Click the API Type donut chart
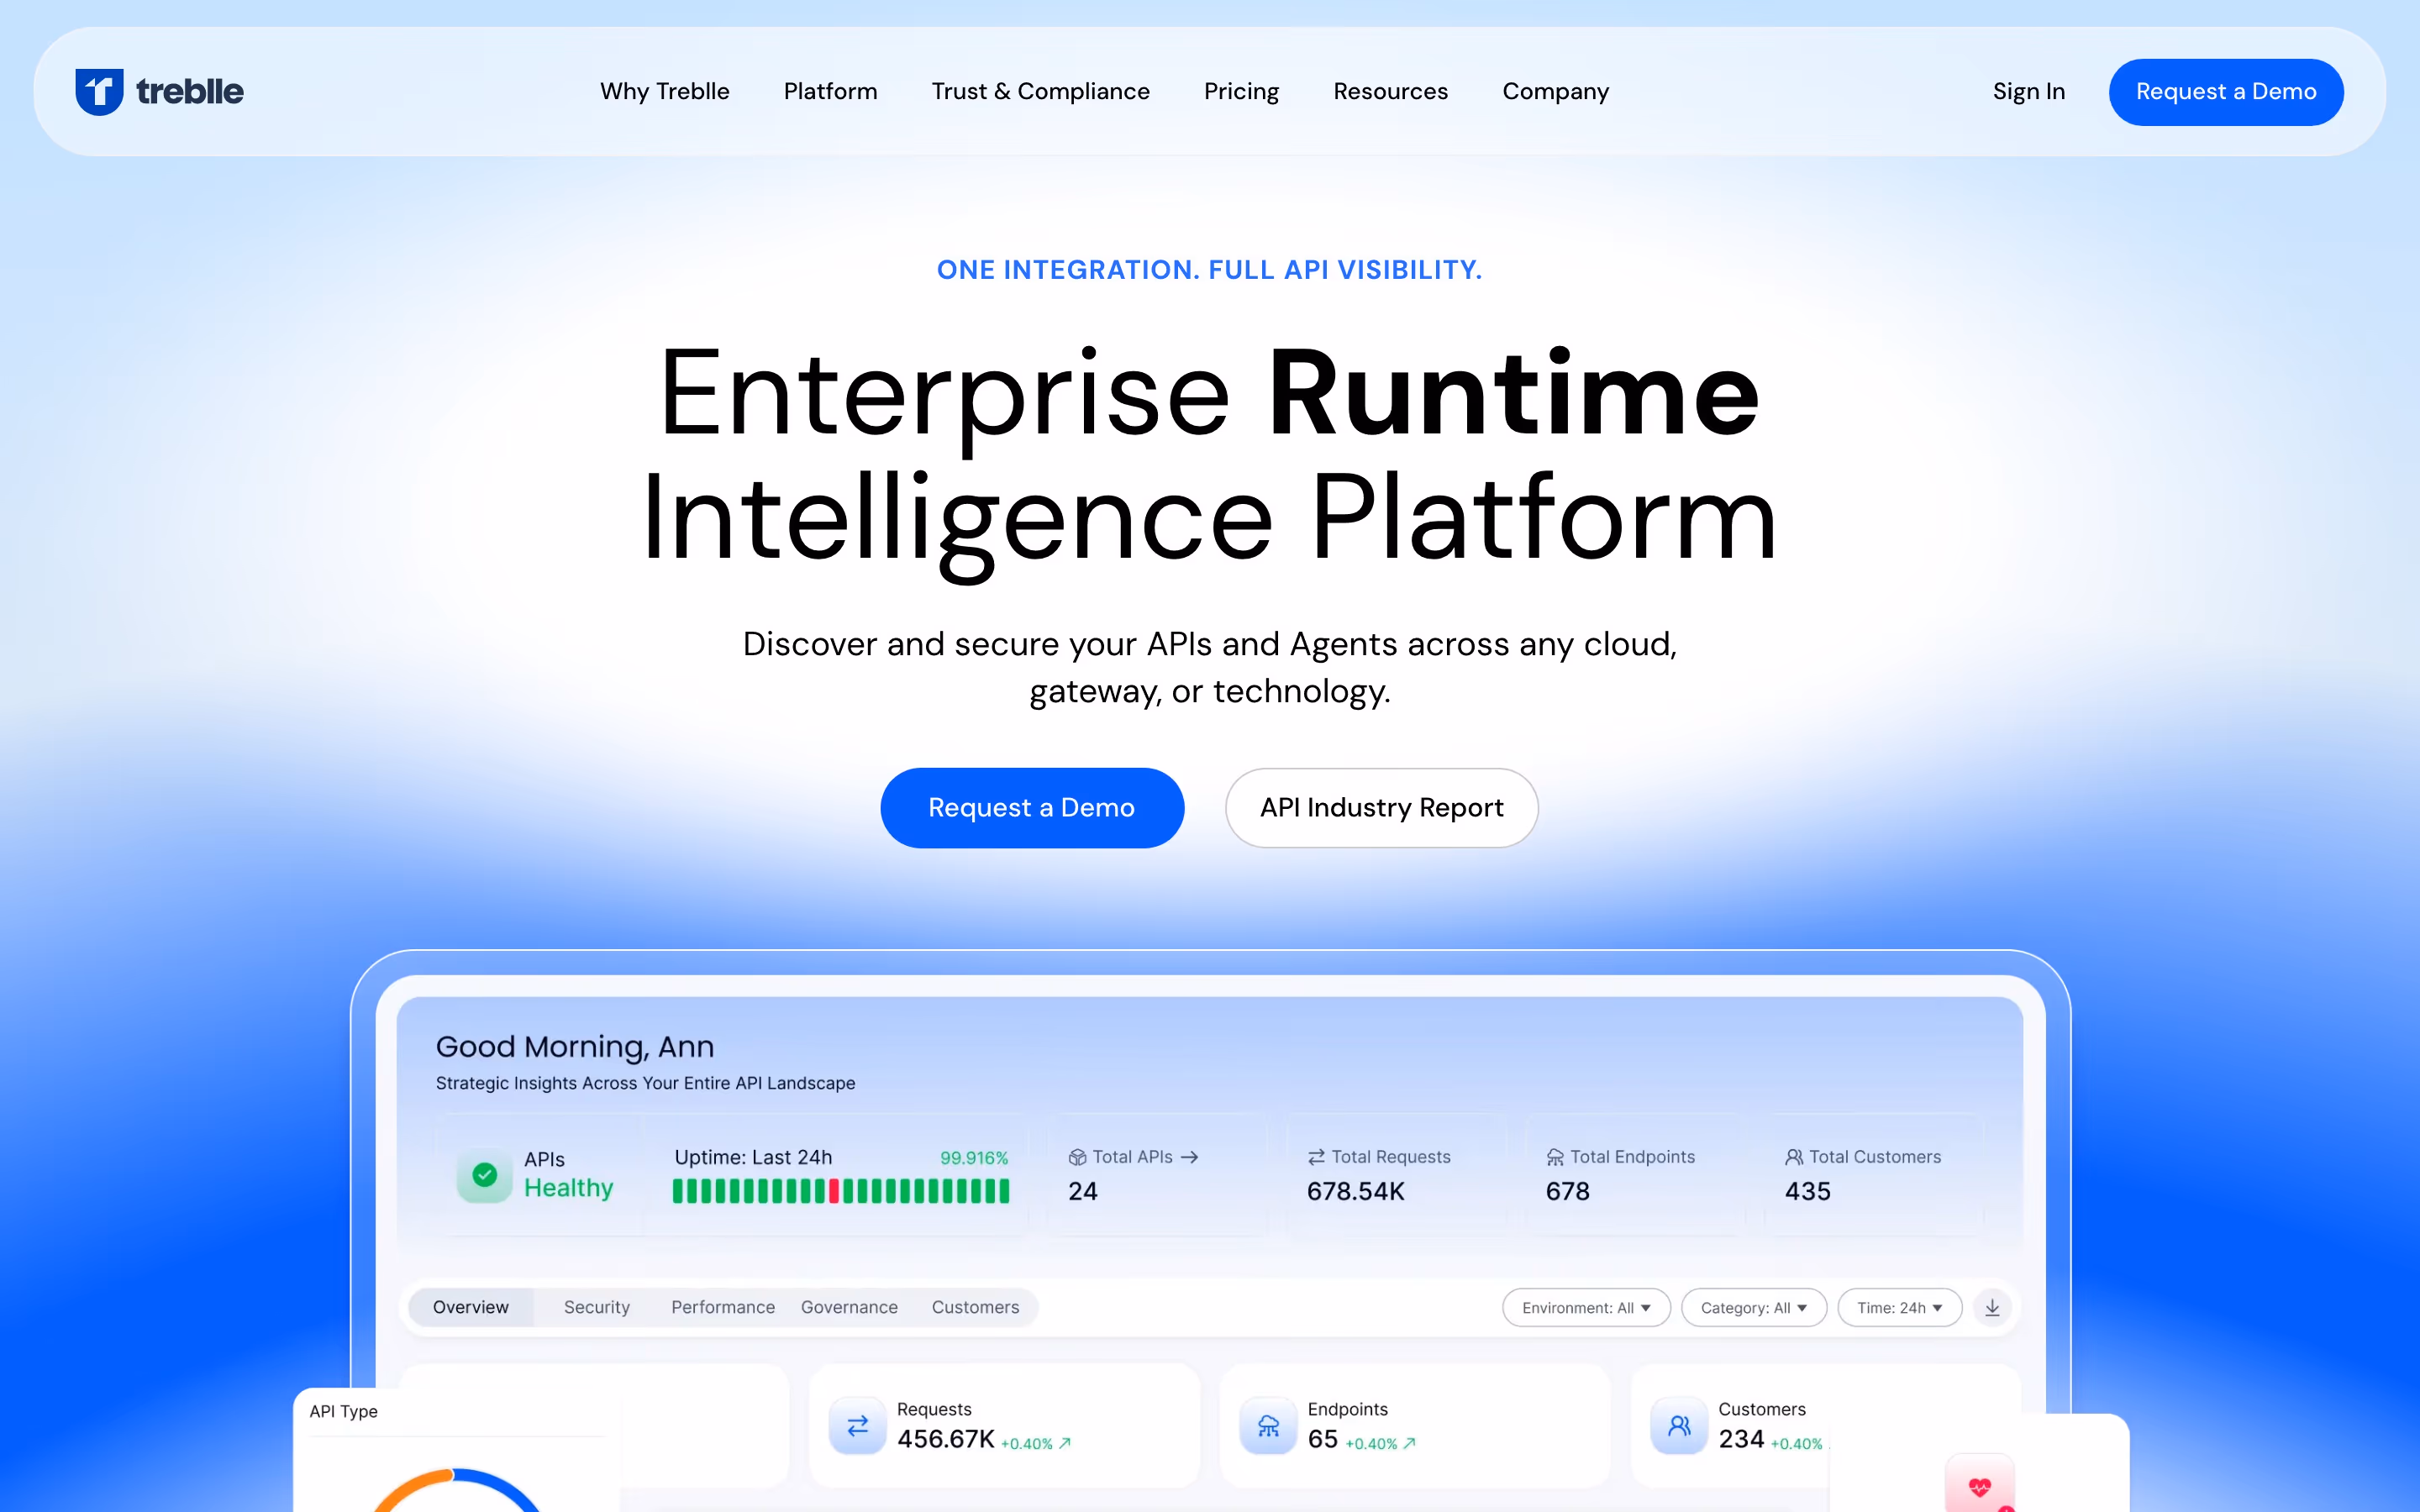This screenshot has width=2420, height=1512. [x=456, y=1489]
